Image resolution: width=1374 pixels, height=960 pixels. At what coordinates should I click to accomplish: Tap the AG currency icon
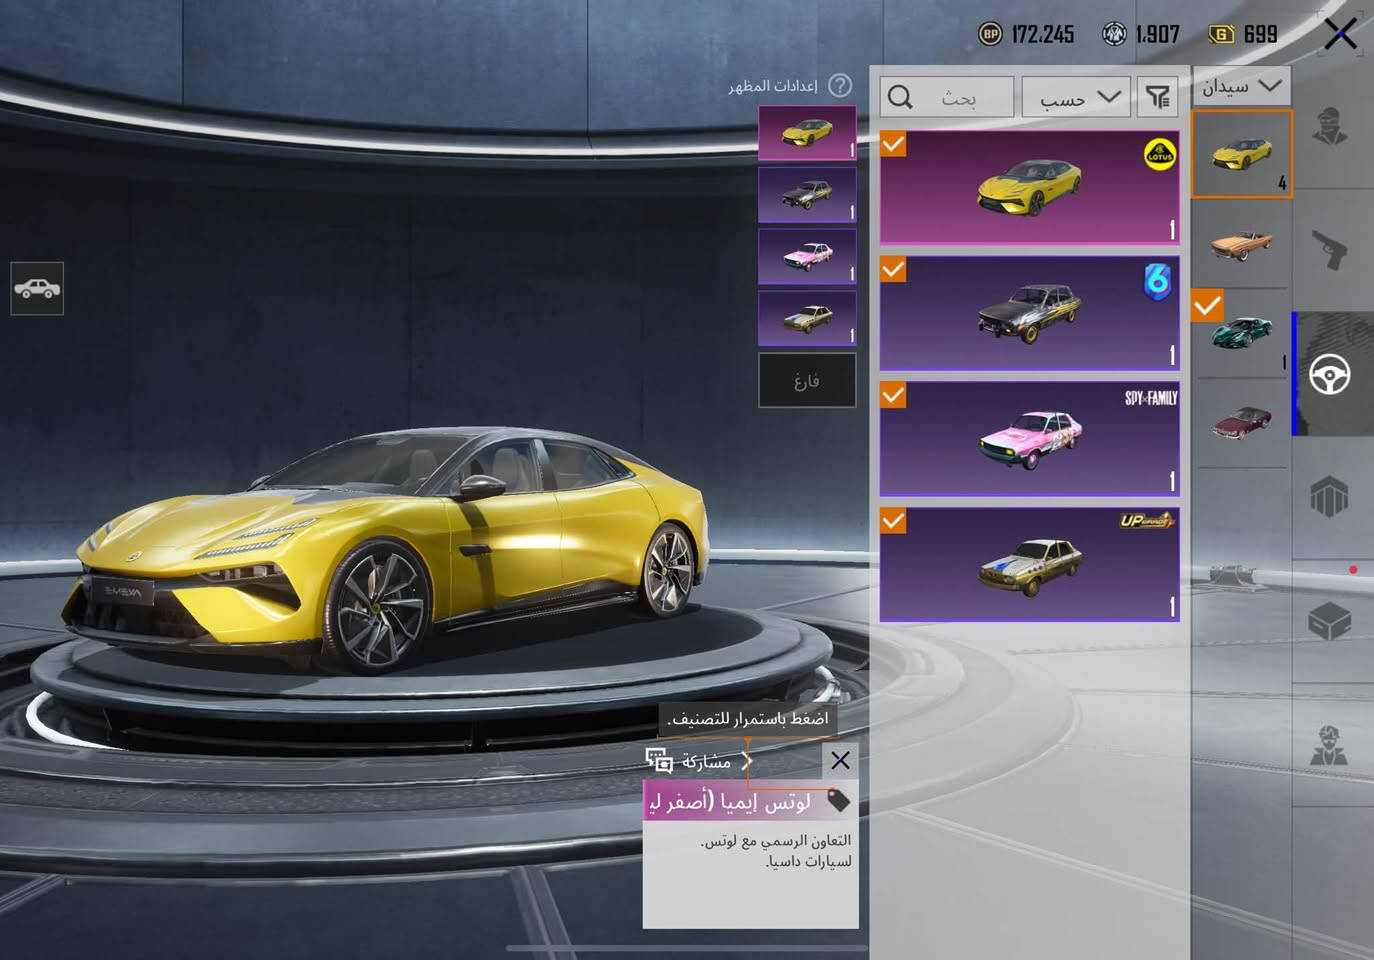pos(1114,34)
